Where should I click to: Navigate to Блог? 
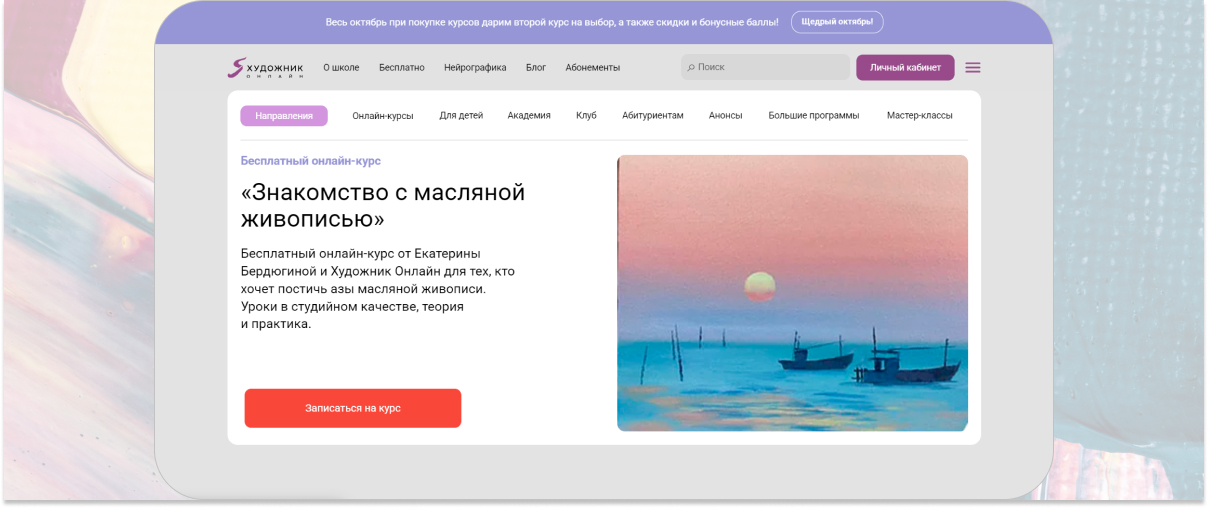pyautogui.click(x=536, y=68)
